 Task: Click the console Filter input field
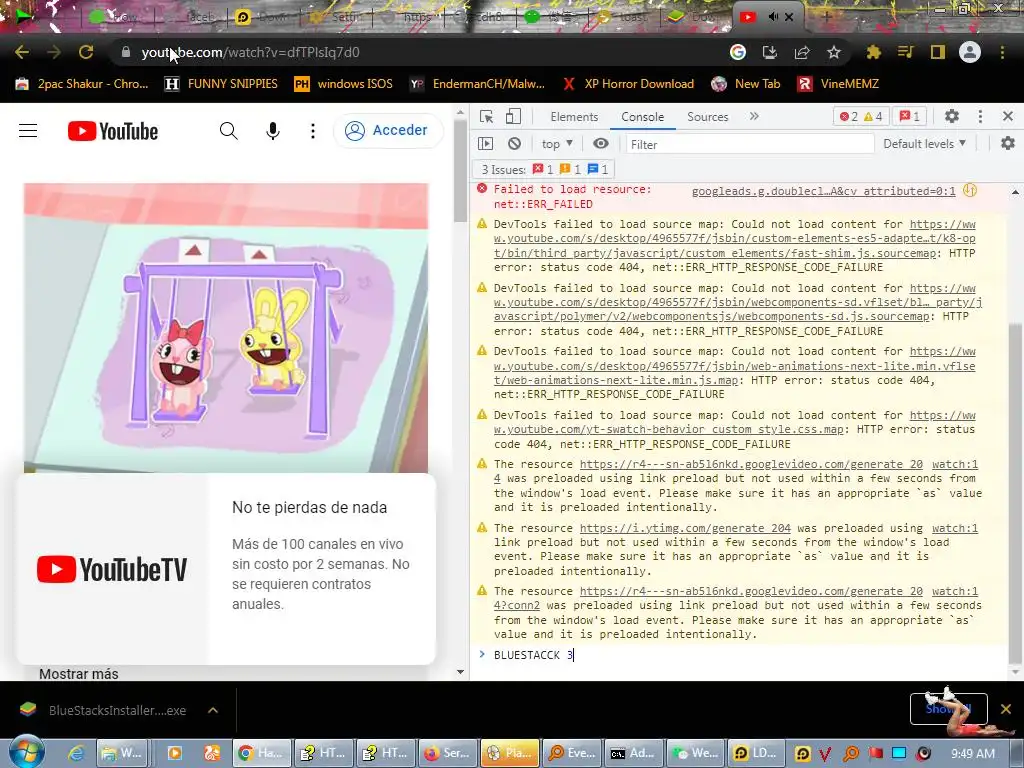[x=749, y=144]
